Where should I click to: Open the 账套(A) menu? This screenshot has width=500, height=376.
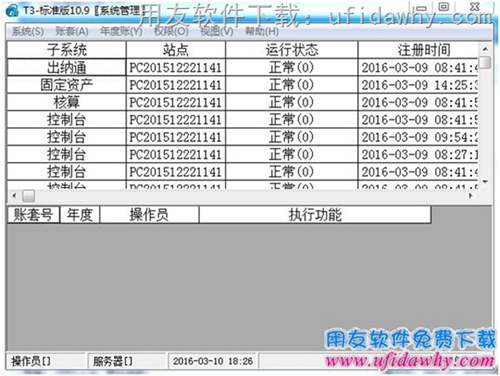click(x=72, y=32)
